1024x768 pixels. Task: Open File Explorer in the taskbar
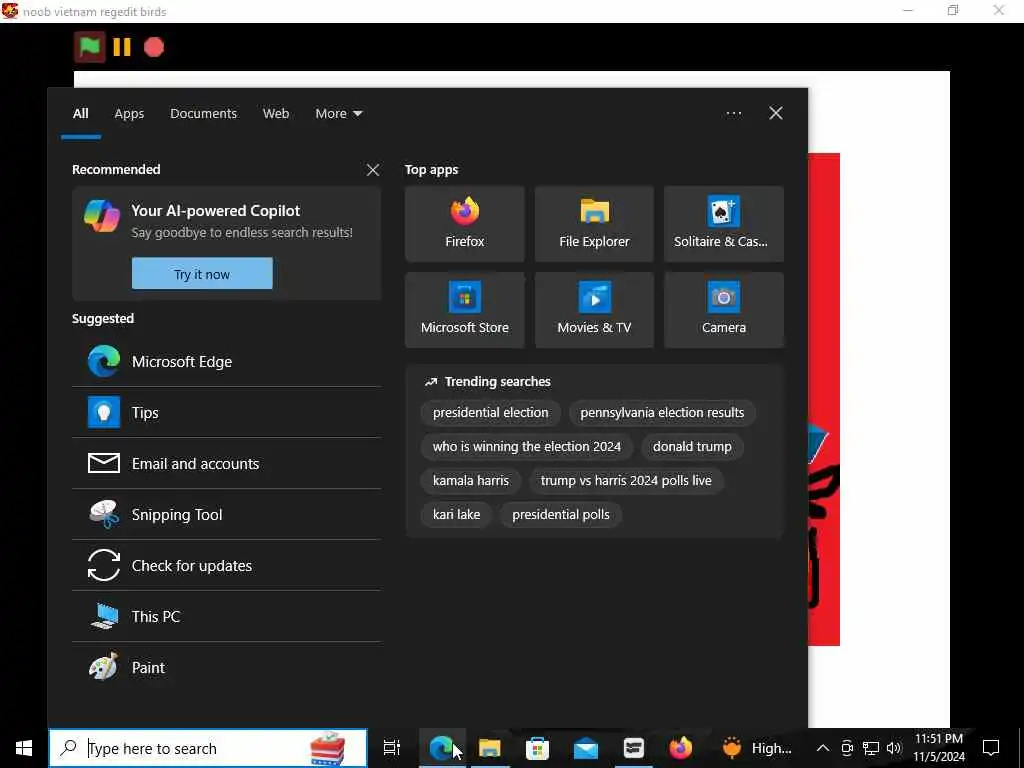click(x=490, y=748)
